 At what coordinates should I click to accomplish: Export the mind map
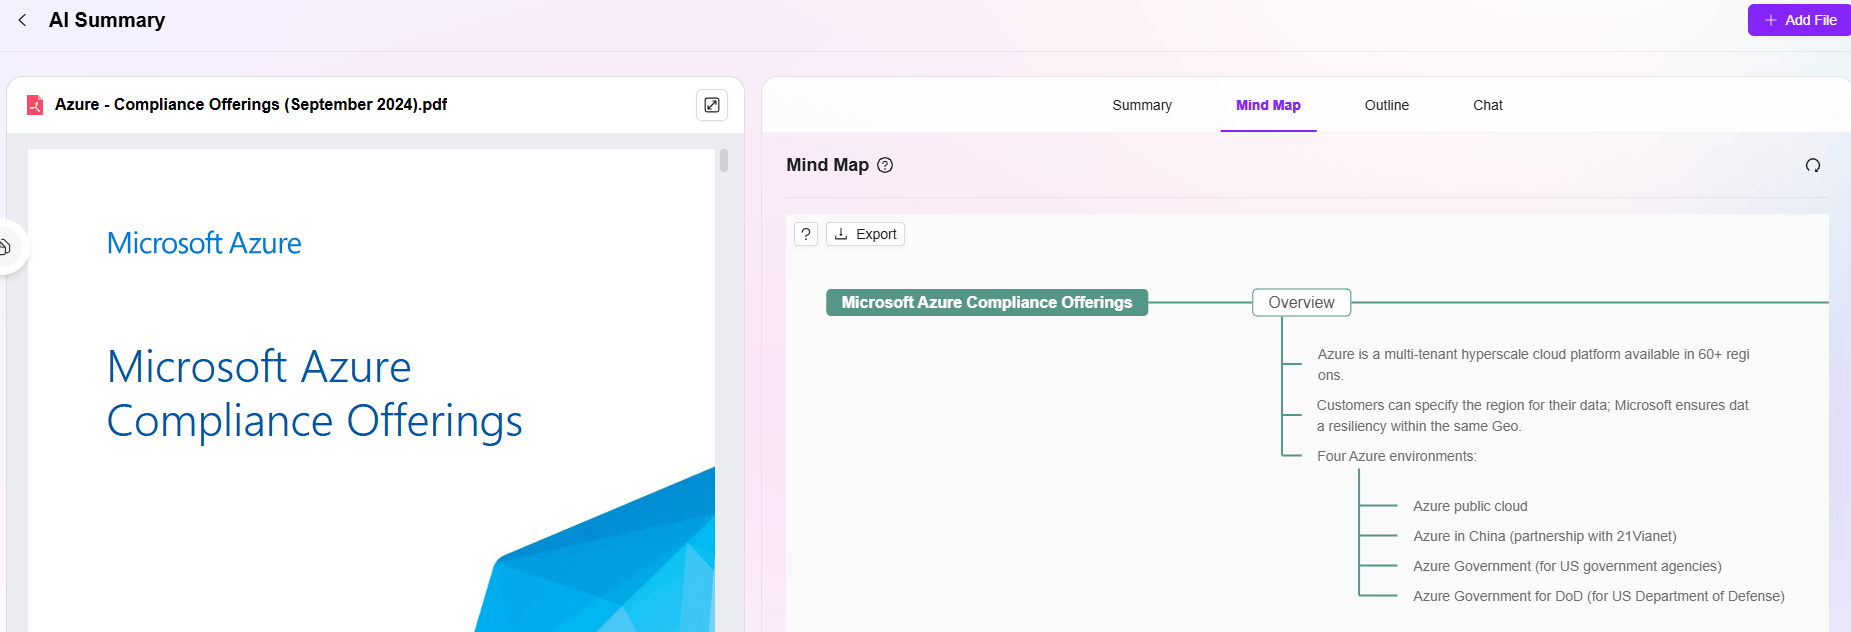[x=866, y=234]
